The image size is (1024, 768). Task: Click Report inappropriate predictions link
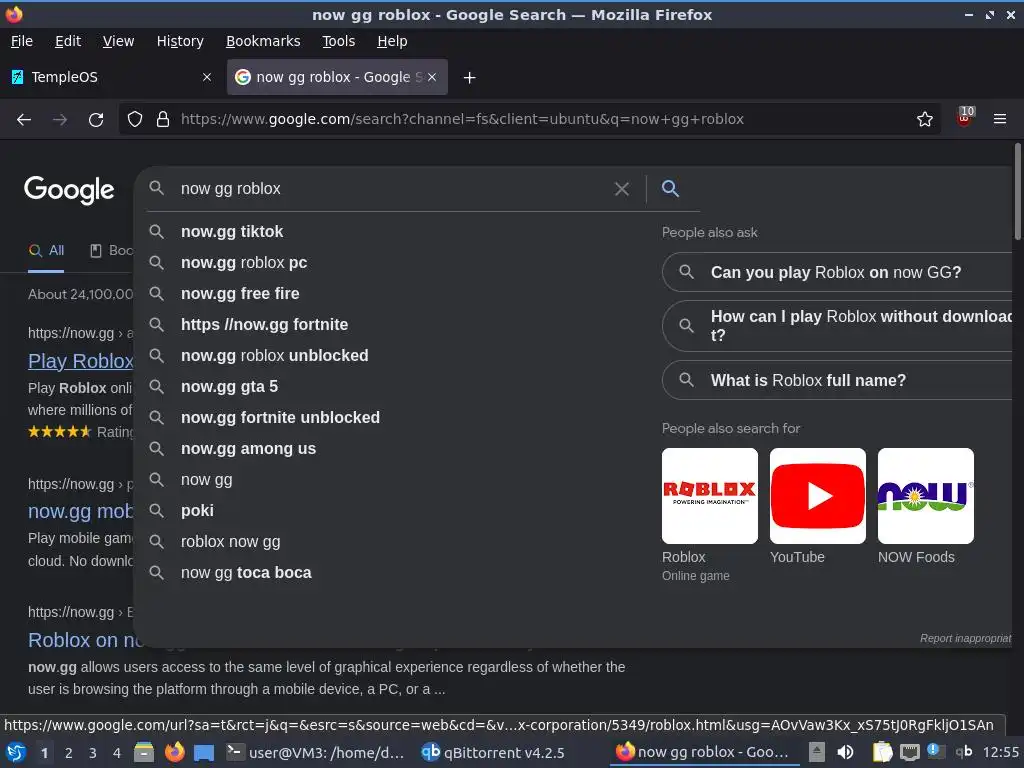click(x=966, y=638)
